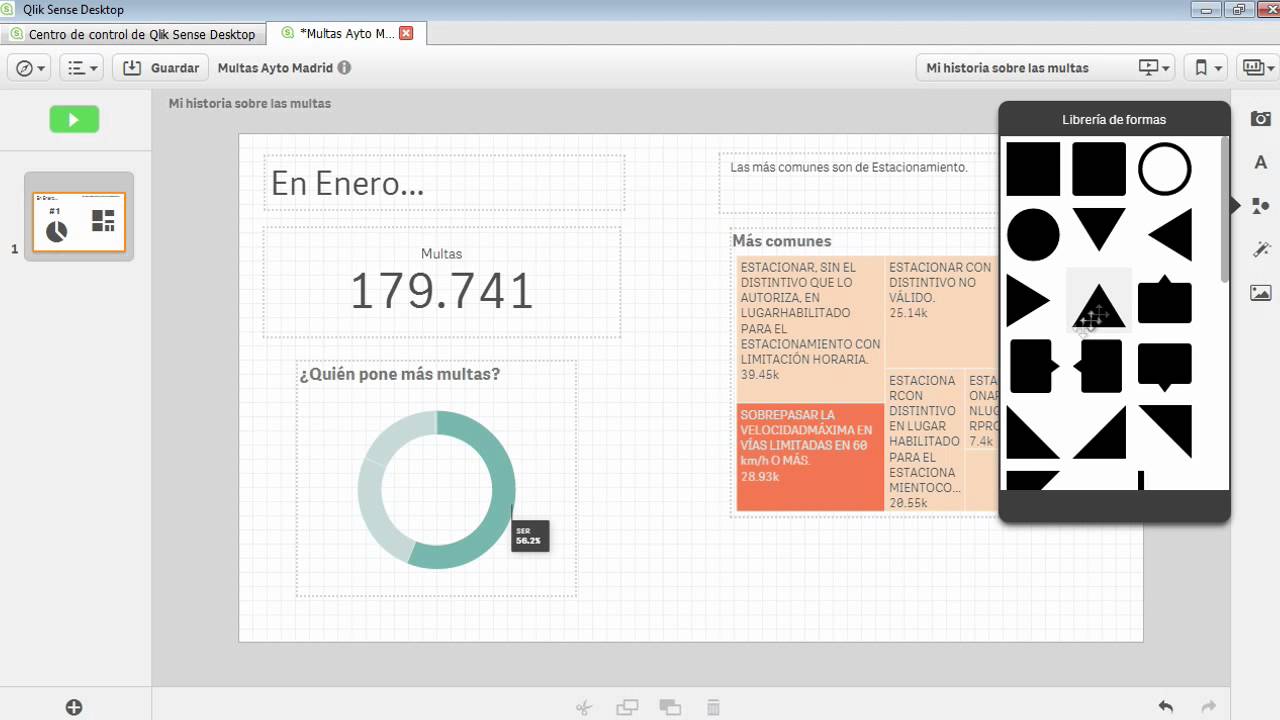1280x720 pixels.
Task: Select the callout box with top pointer
Action: pos(1165,299)
